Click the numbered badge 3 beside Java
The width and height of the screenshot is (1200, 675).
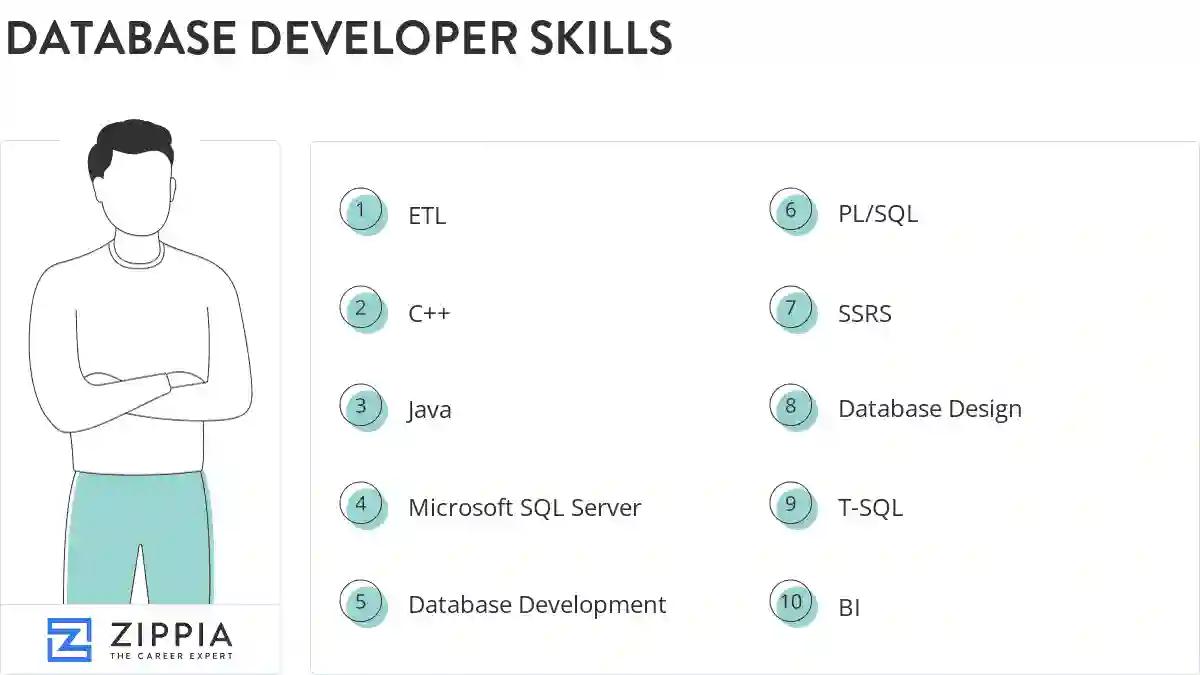[x=362, y=406]
